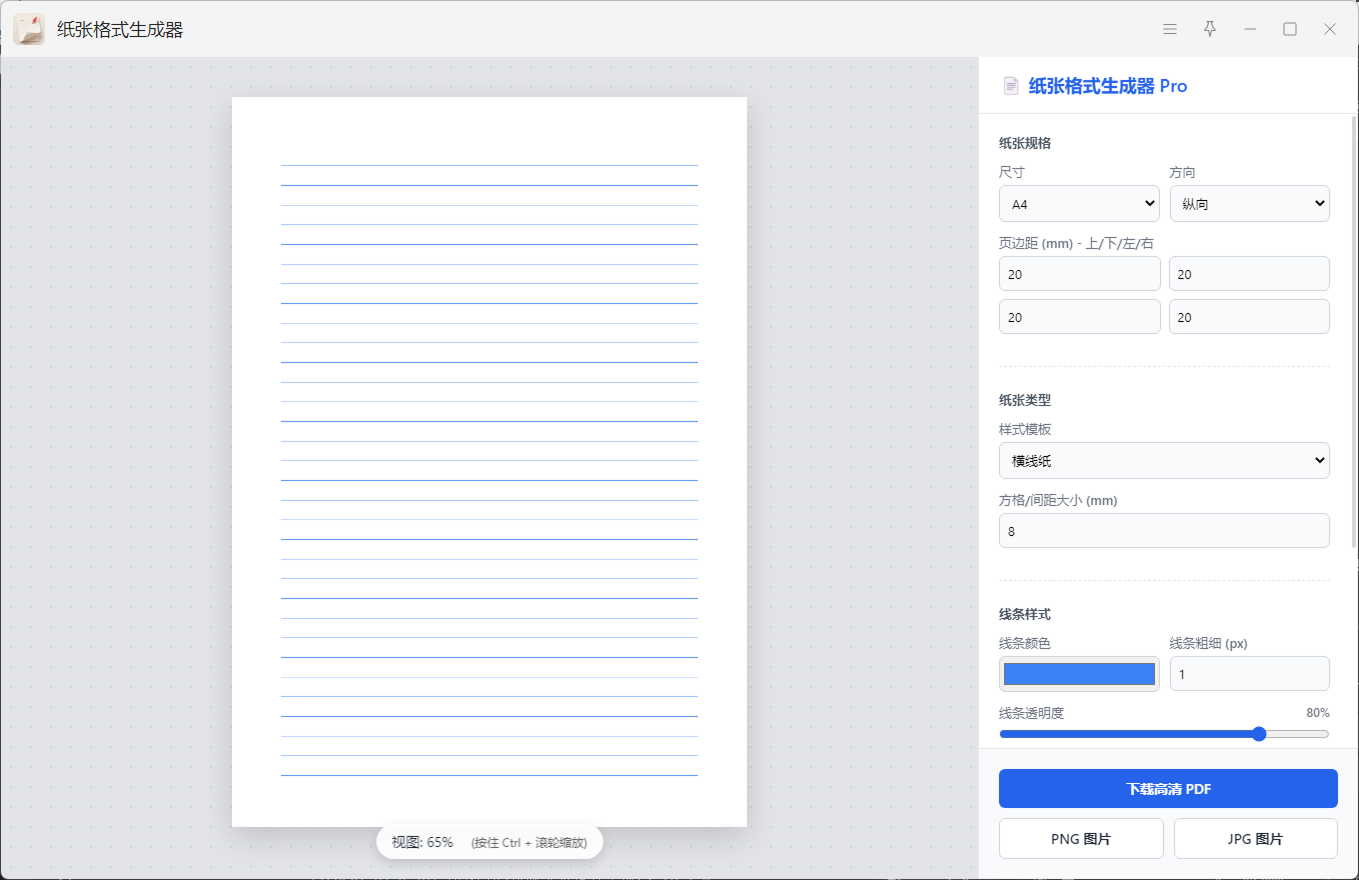Select the 线条粗细 (px) input field

click(1249, 674)
